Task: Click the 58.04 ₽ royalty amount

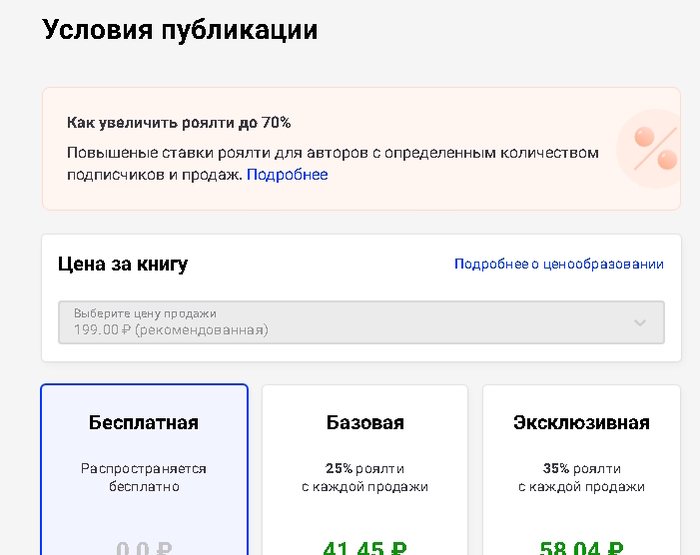Action: (581, 548)
